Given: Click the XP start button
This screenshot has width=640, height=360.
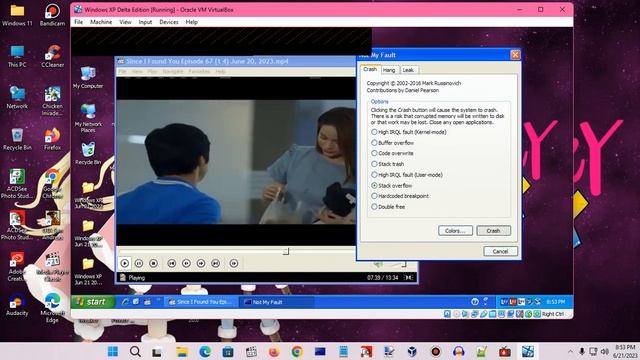Looking at the screenshot, I should (93, 302).
